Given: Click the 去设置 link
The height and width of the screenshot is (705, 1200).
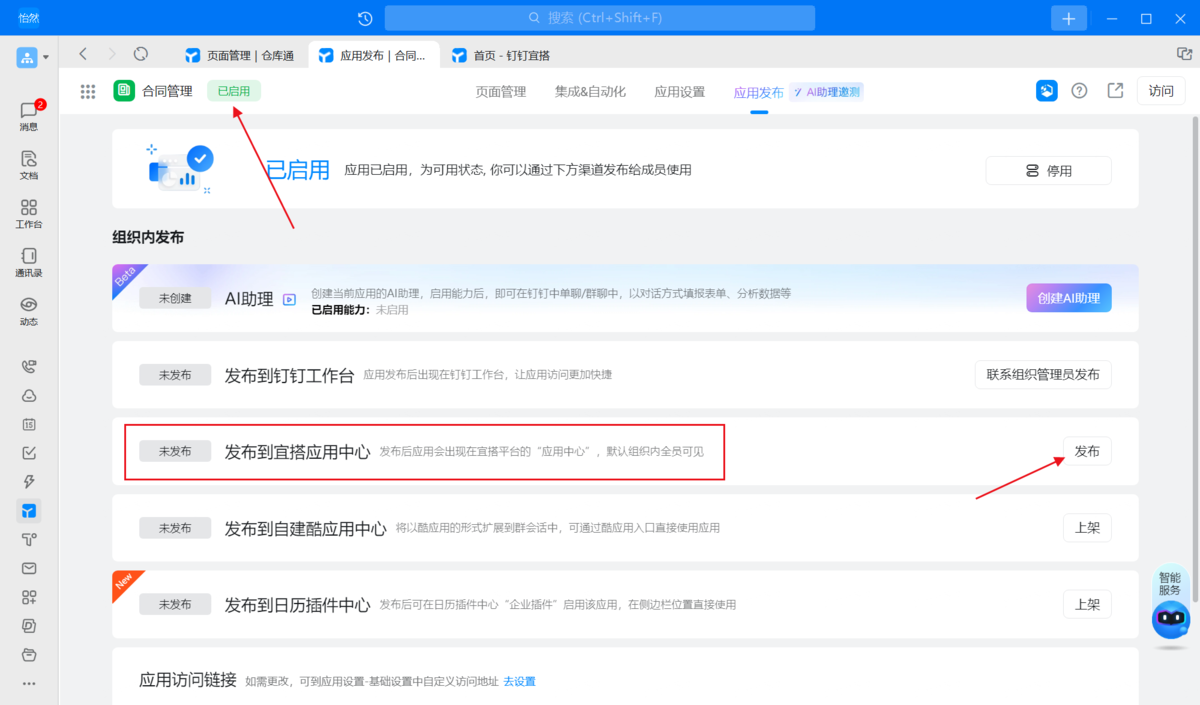Looking at the screenshot, I should [x=519, y=682].
